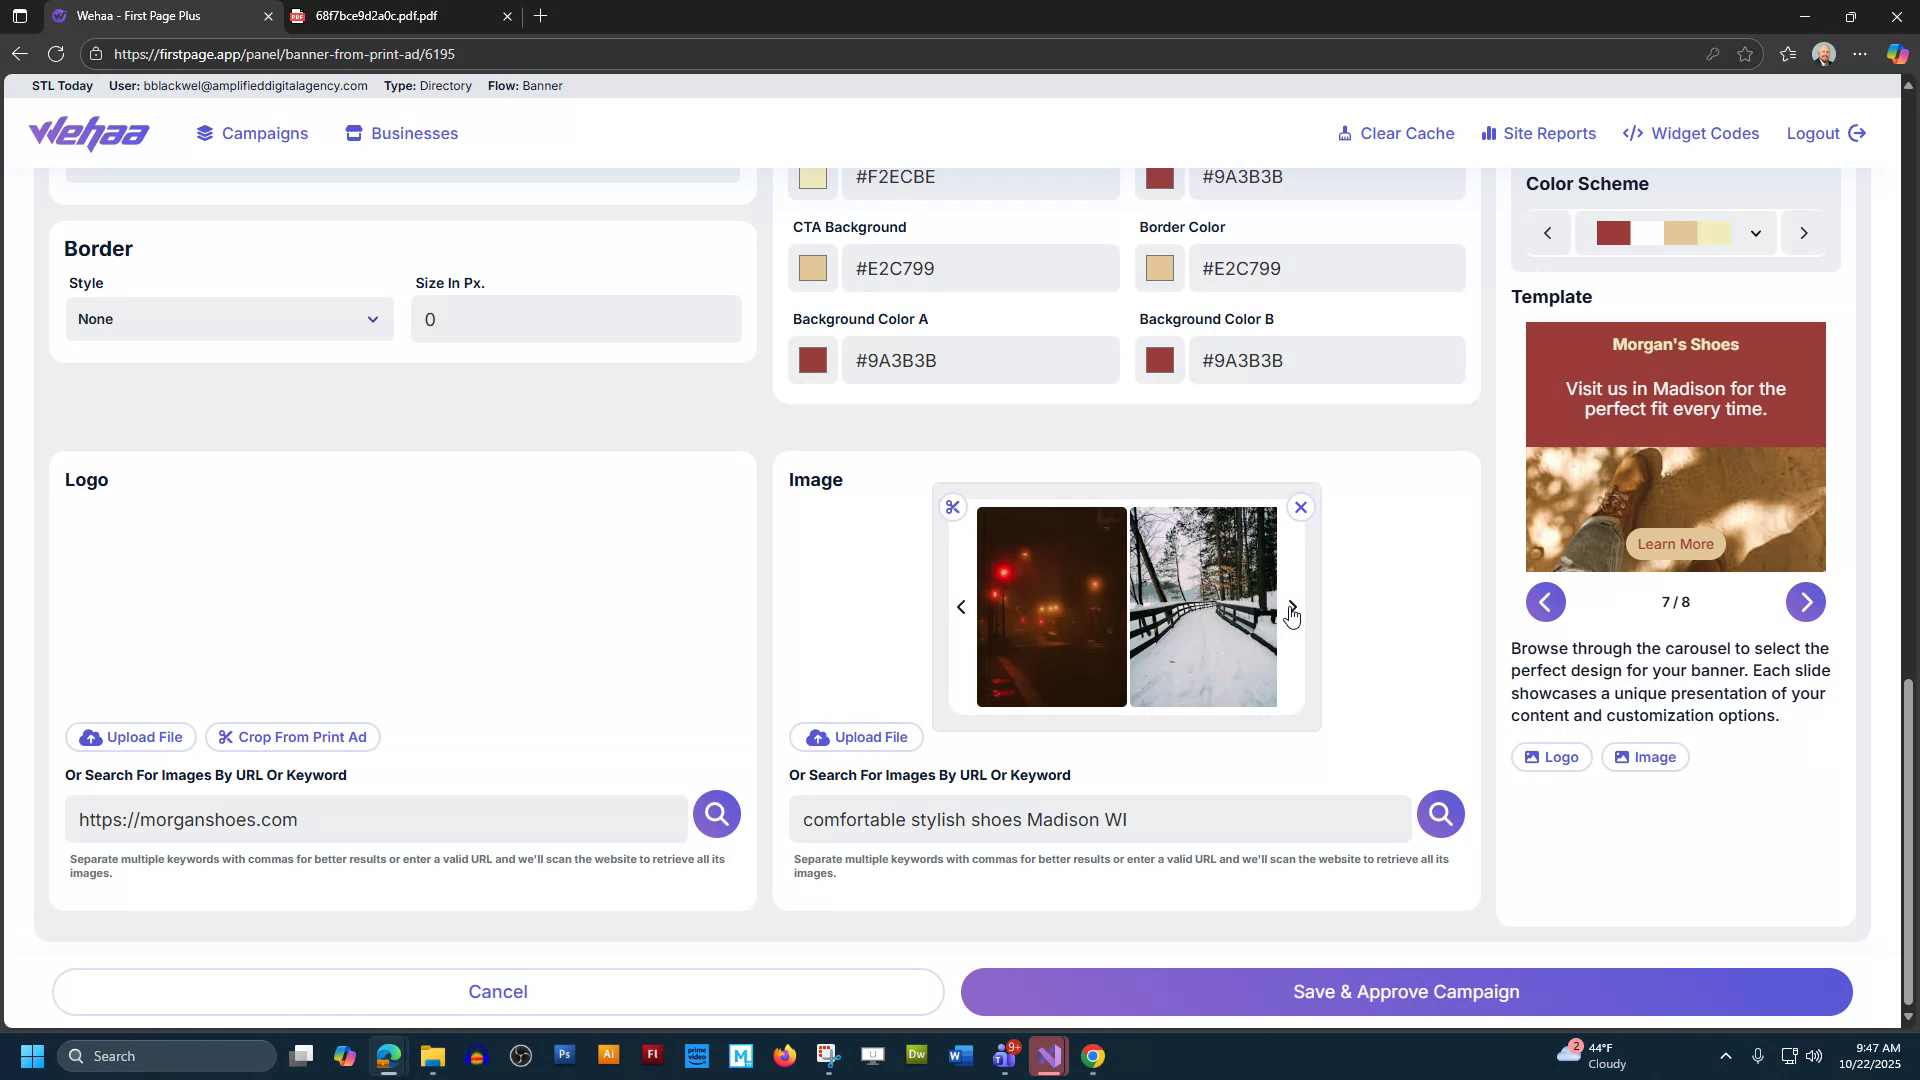The width and height of the screenshot is (1920, 1080).
Task: Click the magnifier next to the shoes keyword field
Action: tap(1440, 813)
